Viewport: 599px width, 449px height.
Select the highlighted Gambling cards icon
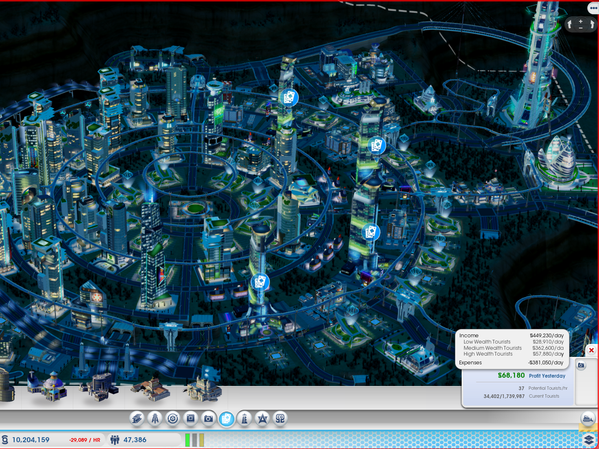(227, 419)
